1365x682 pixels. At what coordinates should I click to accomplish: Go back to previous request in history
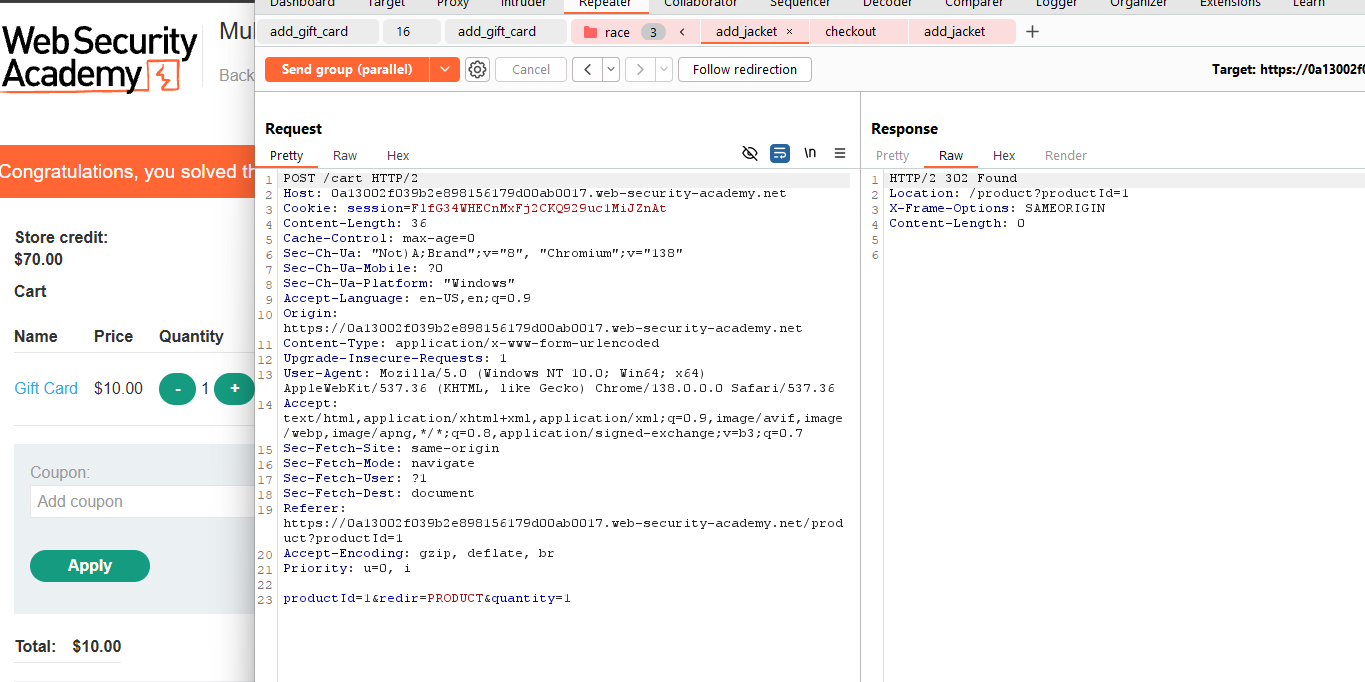pyautogui.click(x=587, y=69)
